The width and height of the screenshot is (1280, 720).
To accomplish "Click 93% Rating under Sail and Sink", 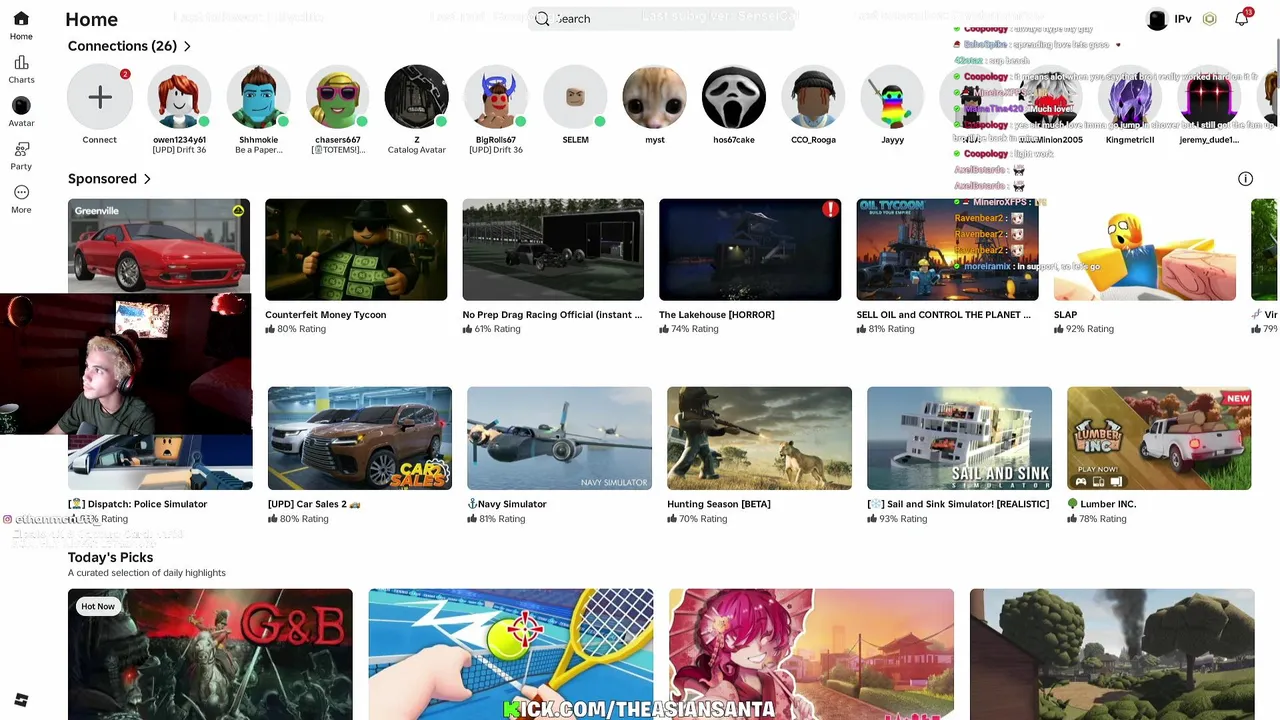I will point(897,519).
